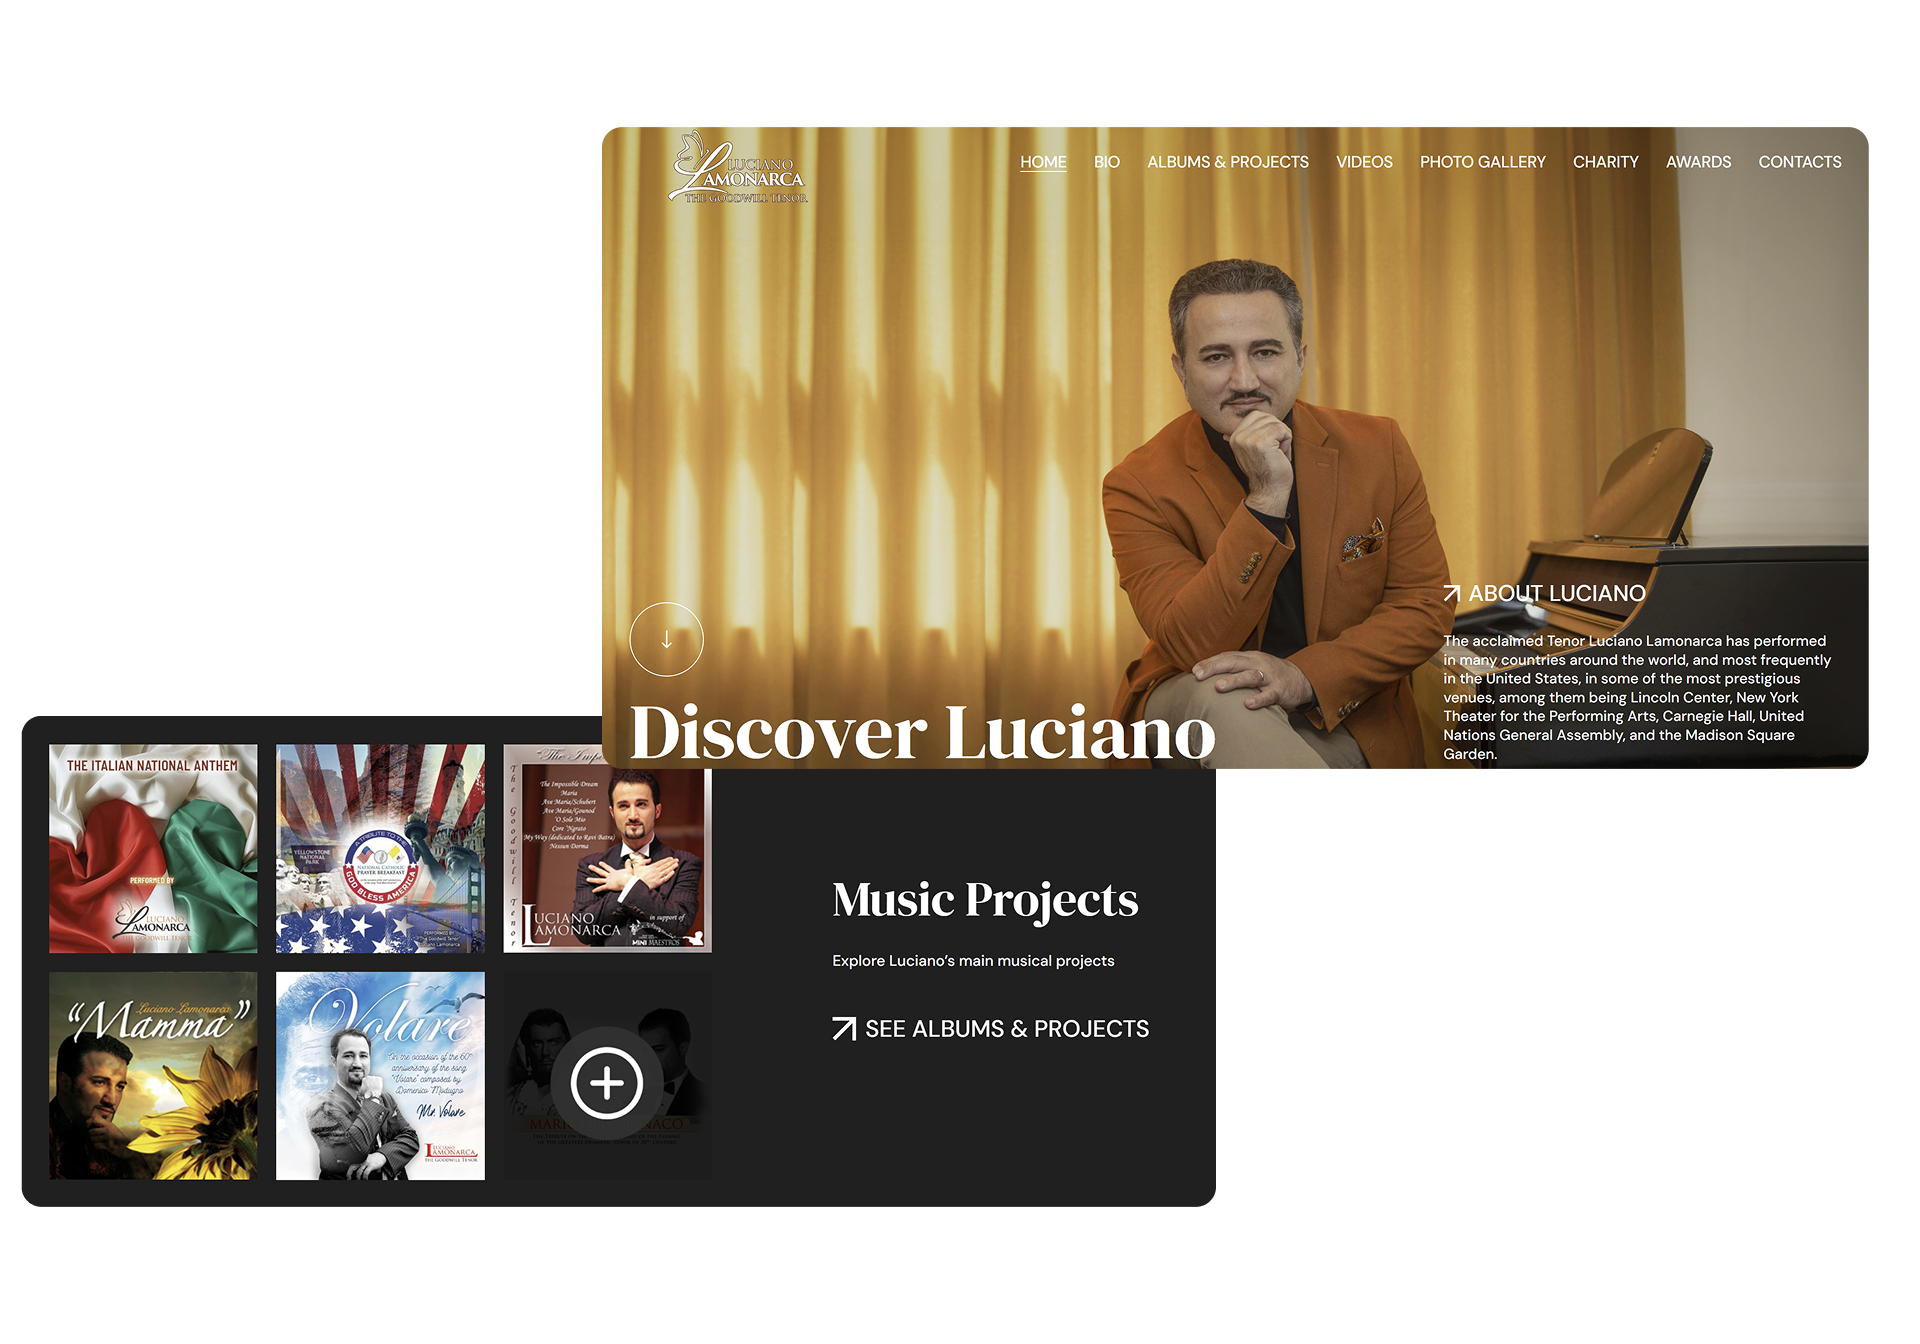Go to the Bio page
Viewport: 1920px width, 1344px height.
1106,162
